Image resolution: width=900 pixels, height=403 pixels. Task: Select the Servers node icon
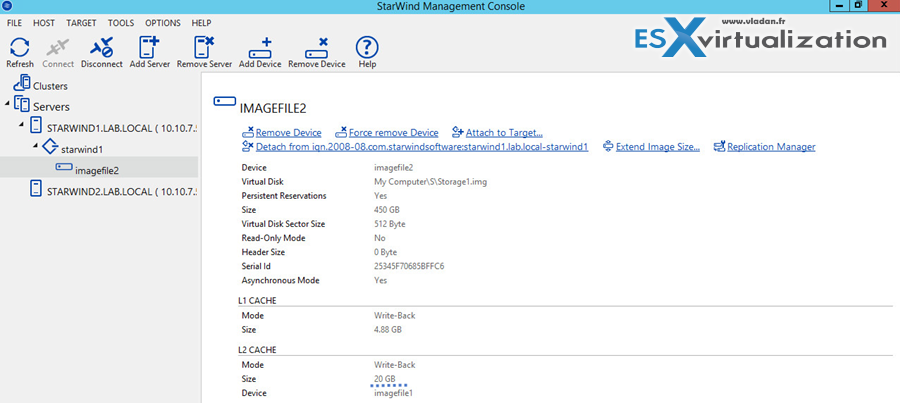click(x=21, y=104)
